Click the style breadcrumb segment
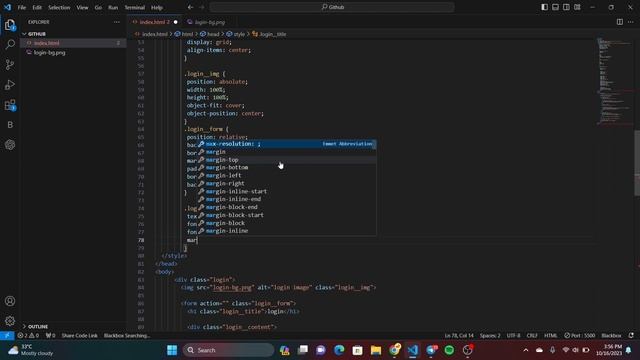640x360 pixels. coord(236,34)
